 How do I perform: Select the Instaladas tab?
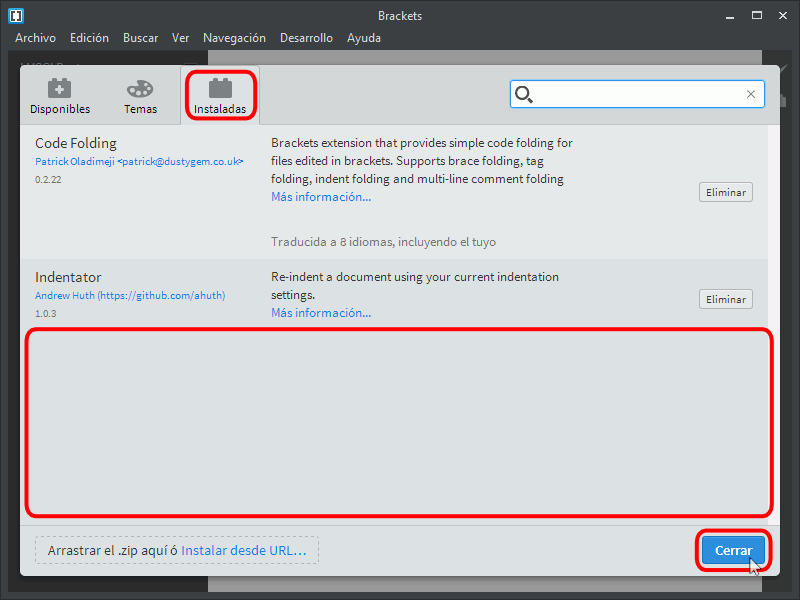220,96
